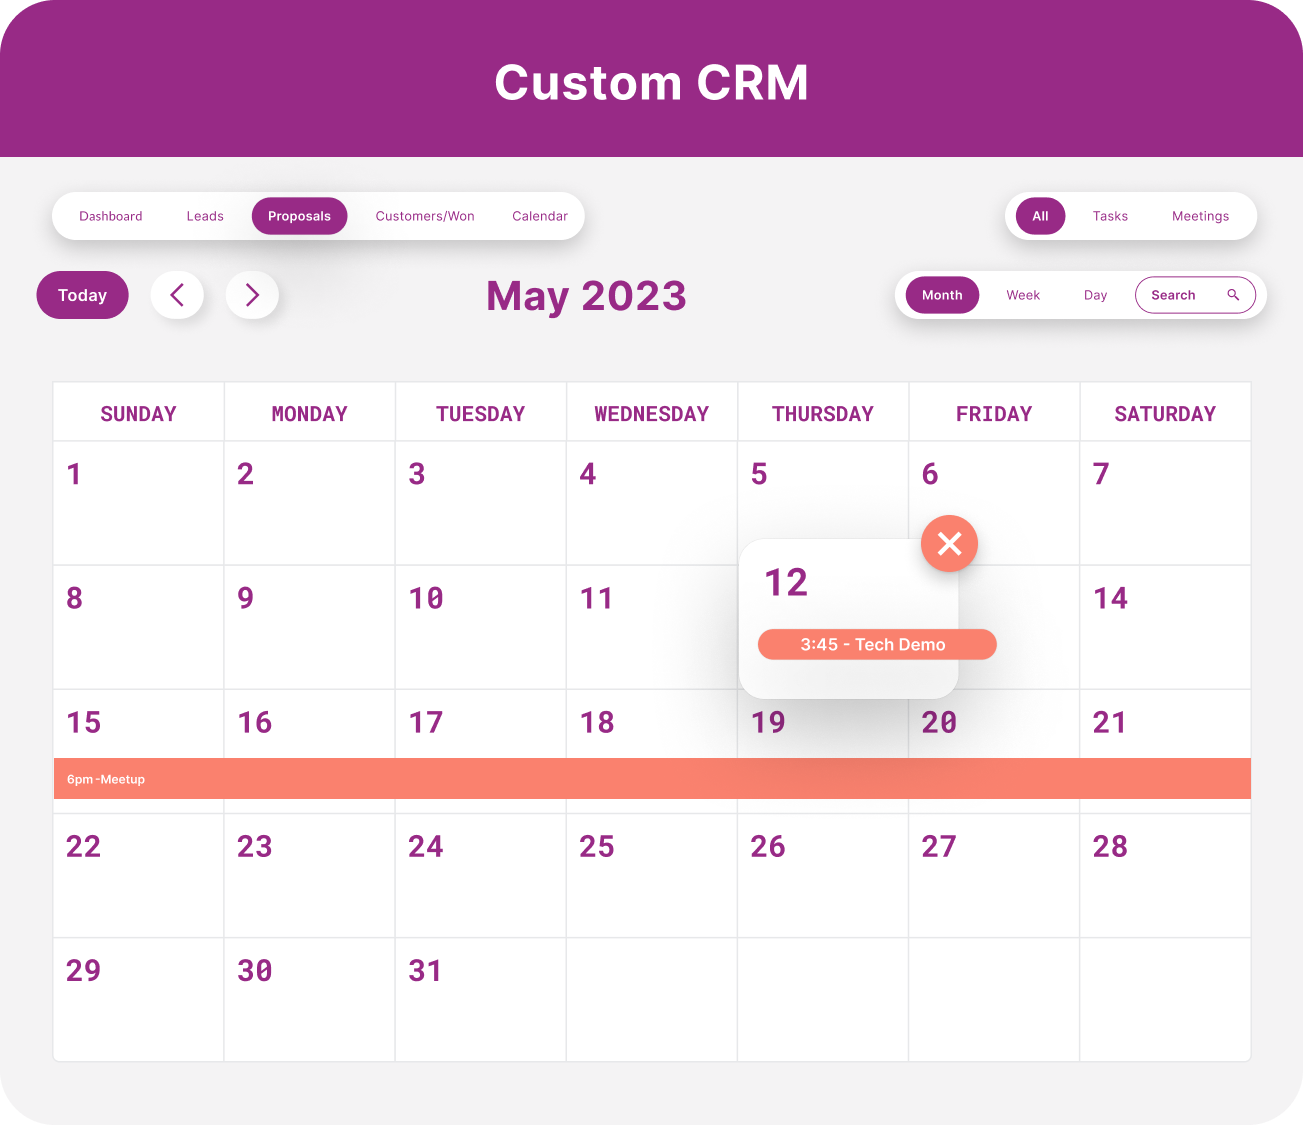
Task: Switch to the Leads tab
Action: tap(205, 216)
